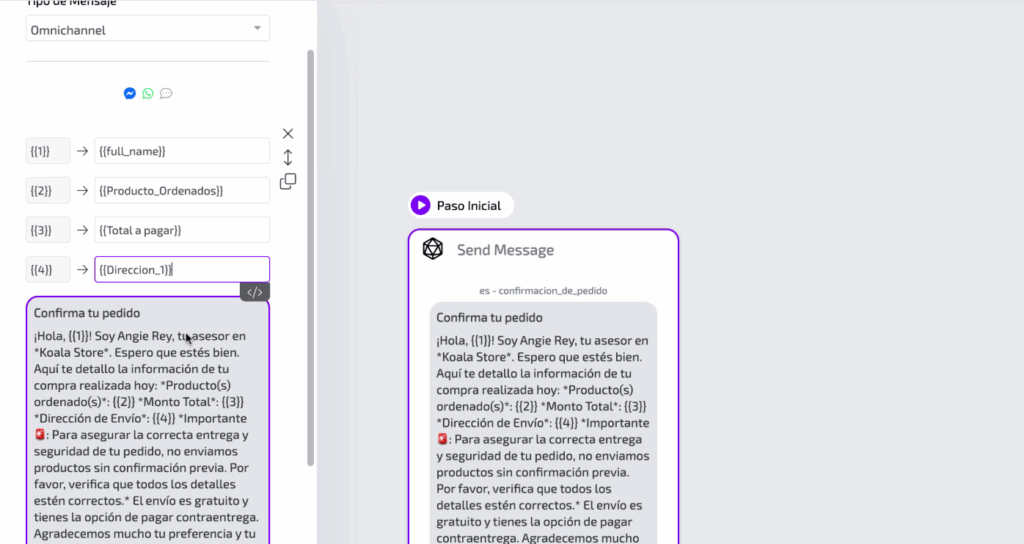Click the Paso Inicial play icon

[x=420, y=205]
